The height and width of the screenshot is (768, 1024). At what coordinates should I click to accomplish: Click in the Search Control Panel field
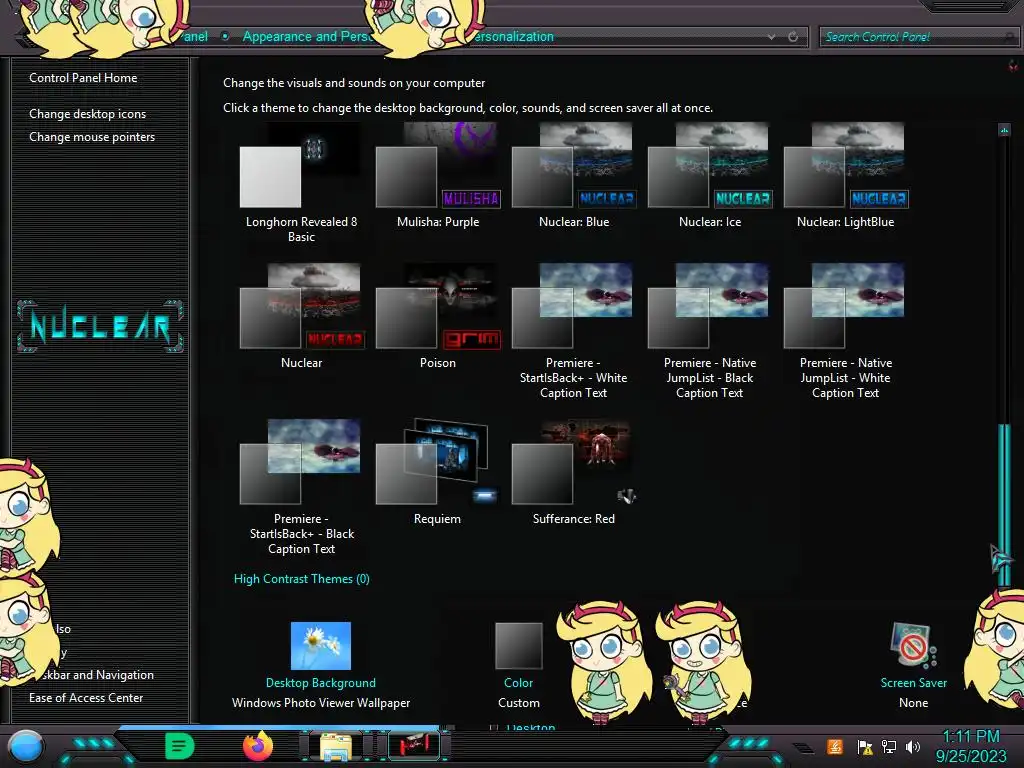coord(918,37)
